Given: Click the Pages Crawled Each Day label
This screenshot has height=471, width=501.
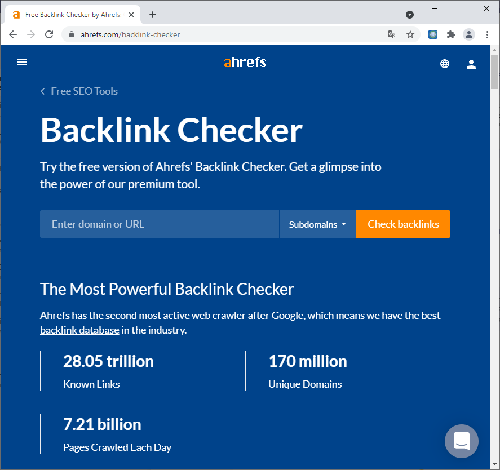Looking at the screenshot, I should pyautogui.click(x=117, y=447).
